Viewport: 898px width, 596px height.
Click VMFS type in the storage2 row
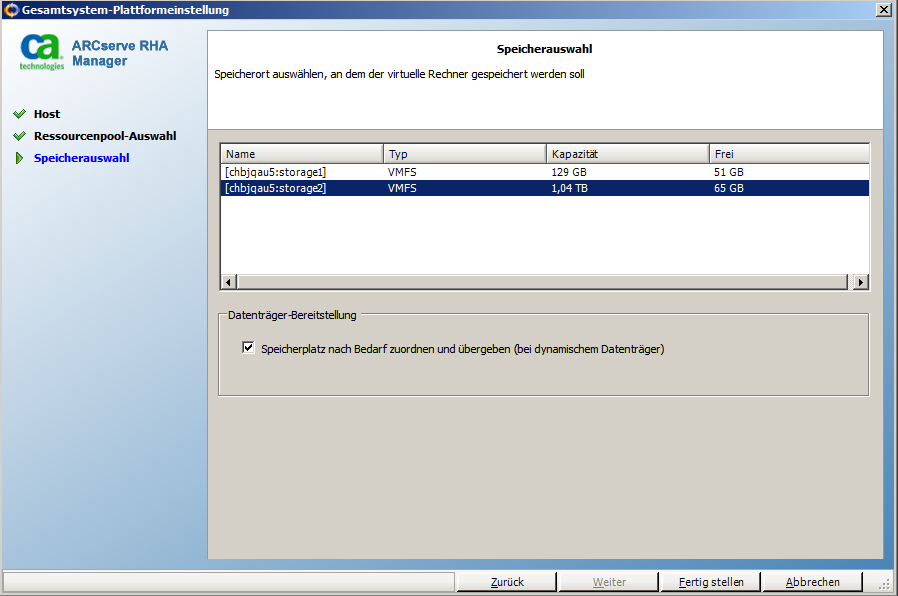tap(402, 188)
